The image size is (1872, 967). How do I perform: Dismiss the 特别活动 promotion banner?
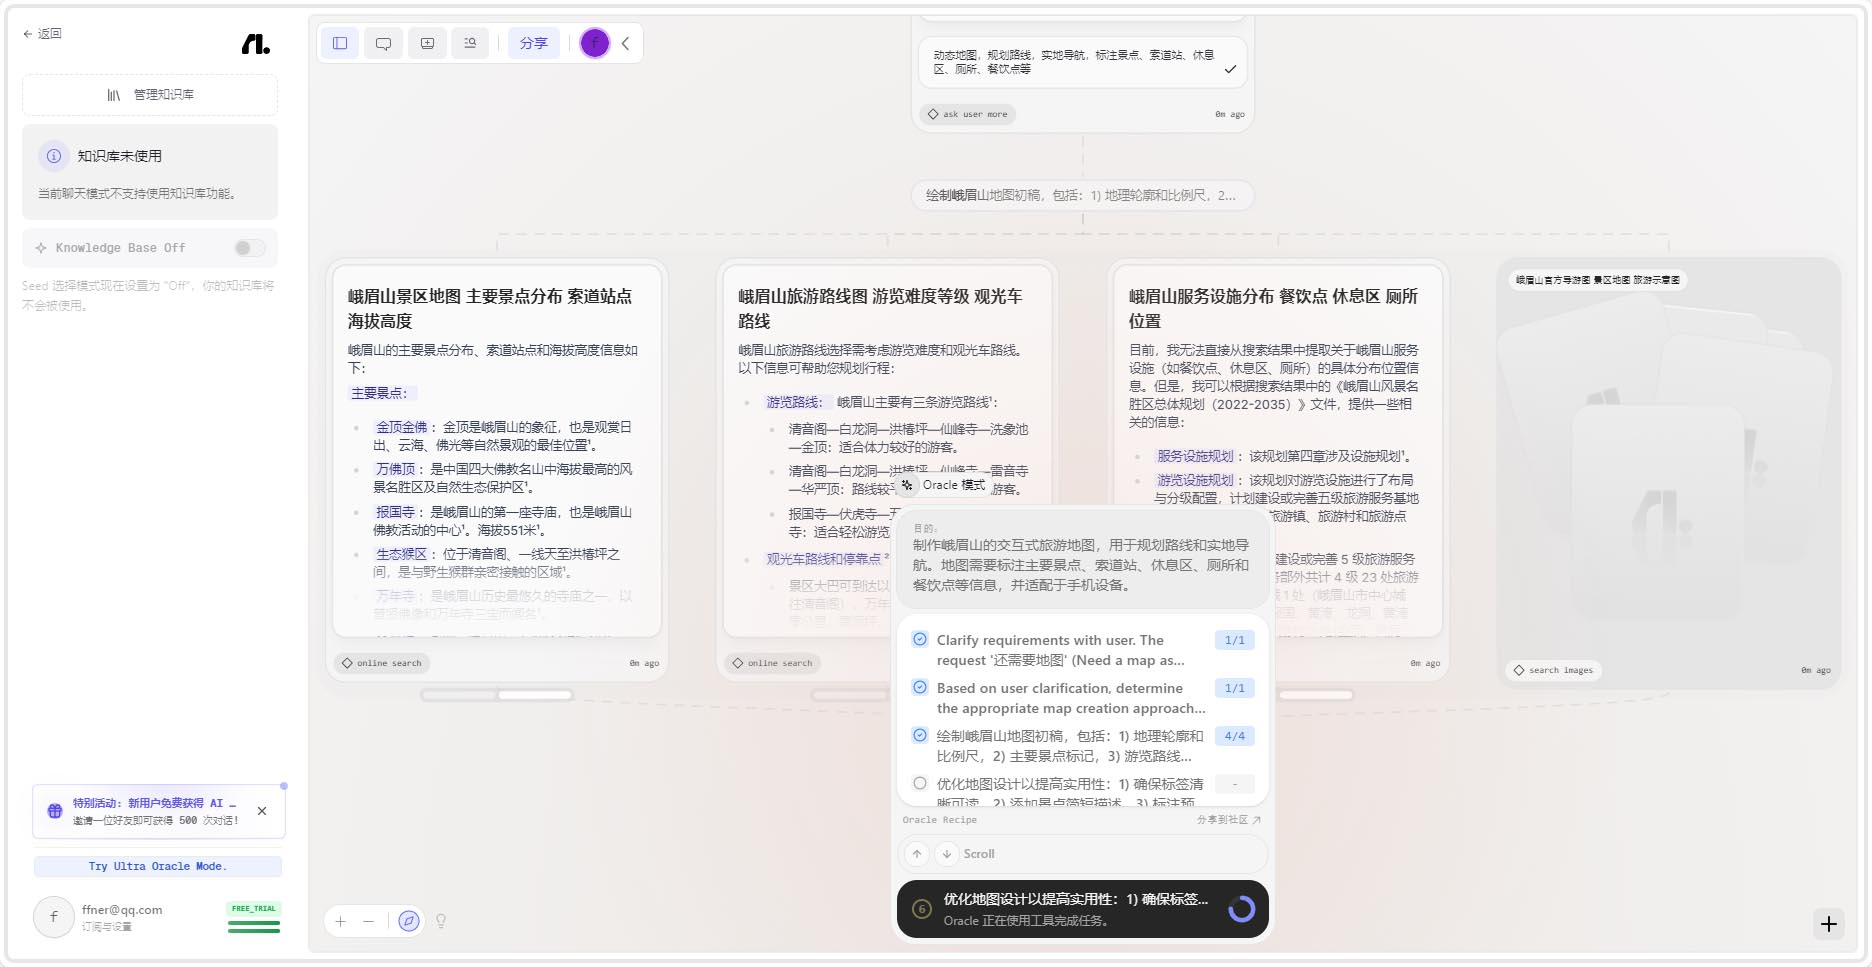click(262, 811)
